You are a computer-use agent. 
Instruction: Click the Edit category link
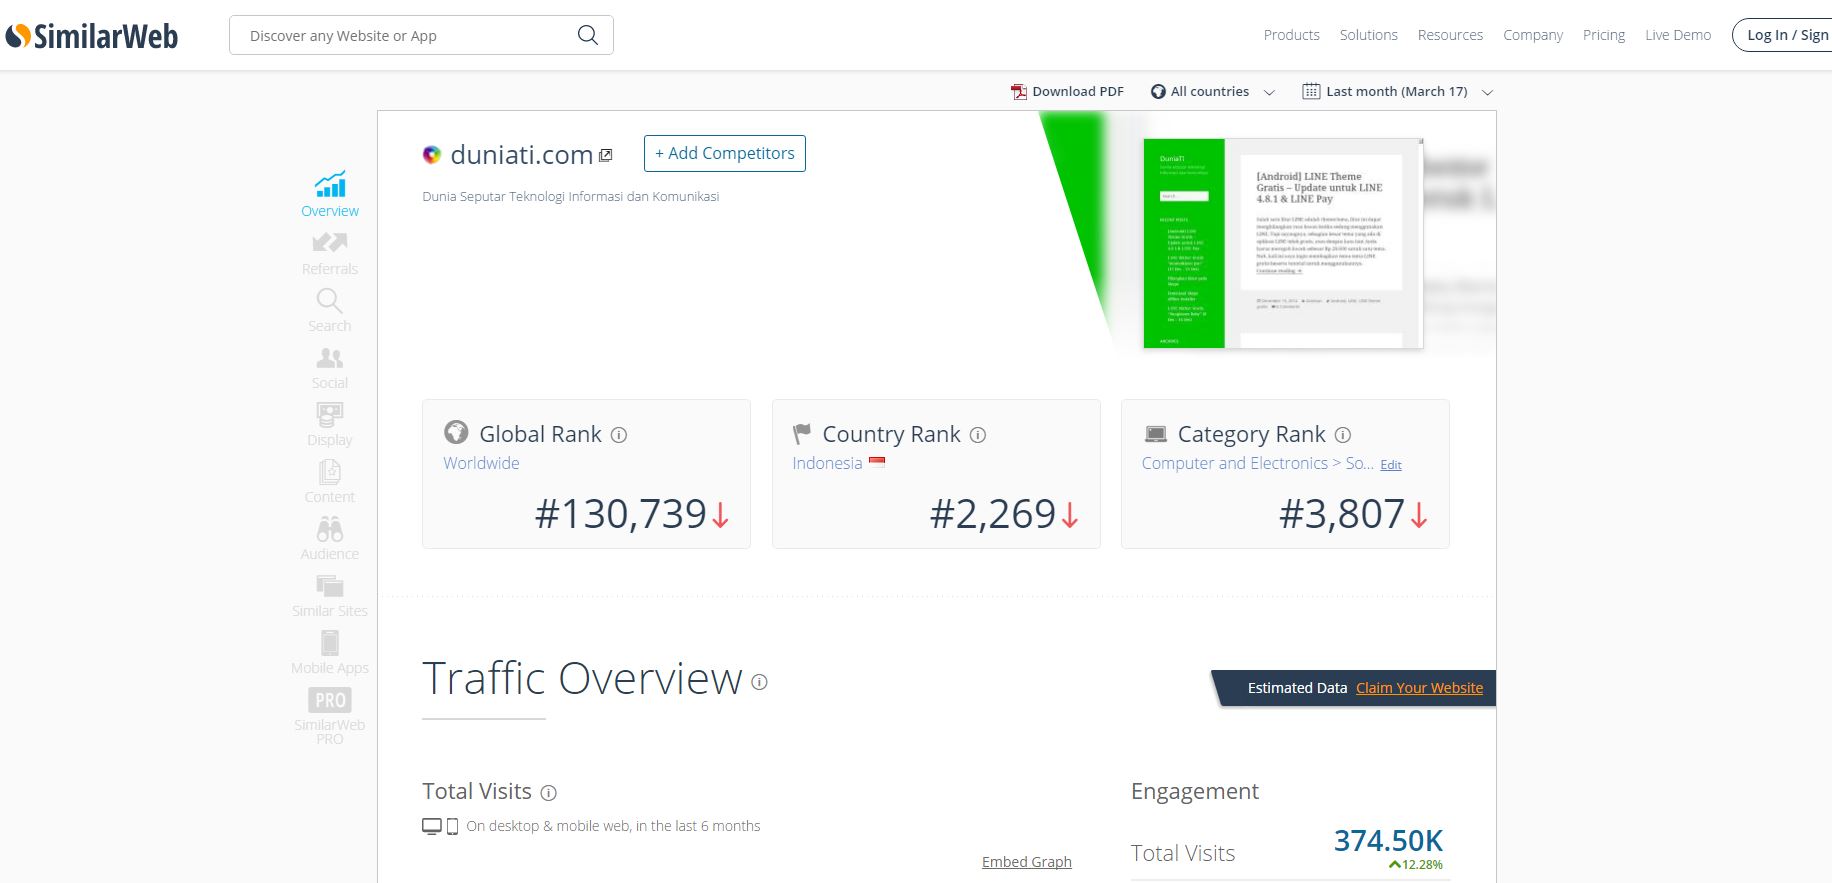tap(1391, 465)
